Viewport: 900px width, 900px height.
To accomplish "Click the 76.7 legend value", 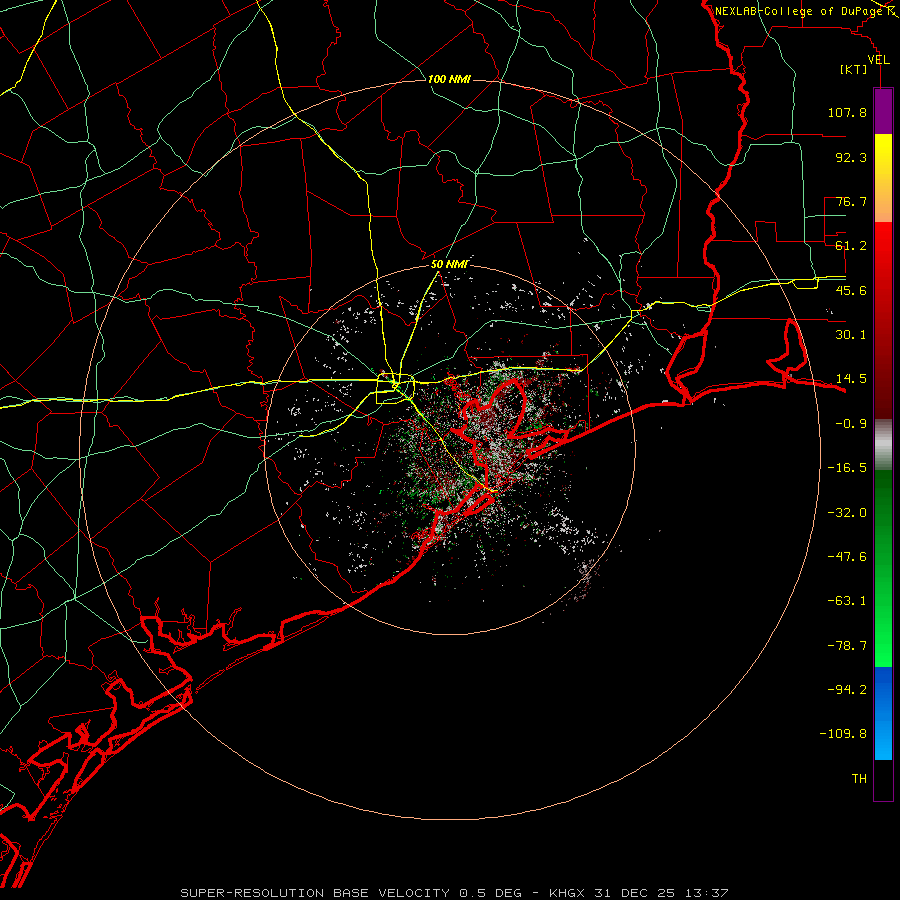I will [851, 201].
